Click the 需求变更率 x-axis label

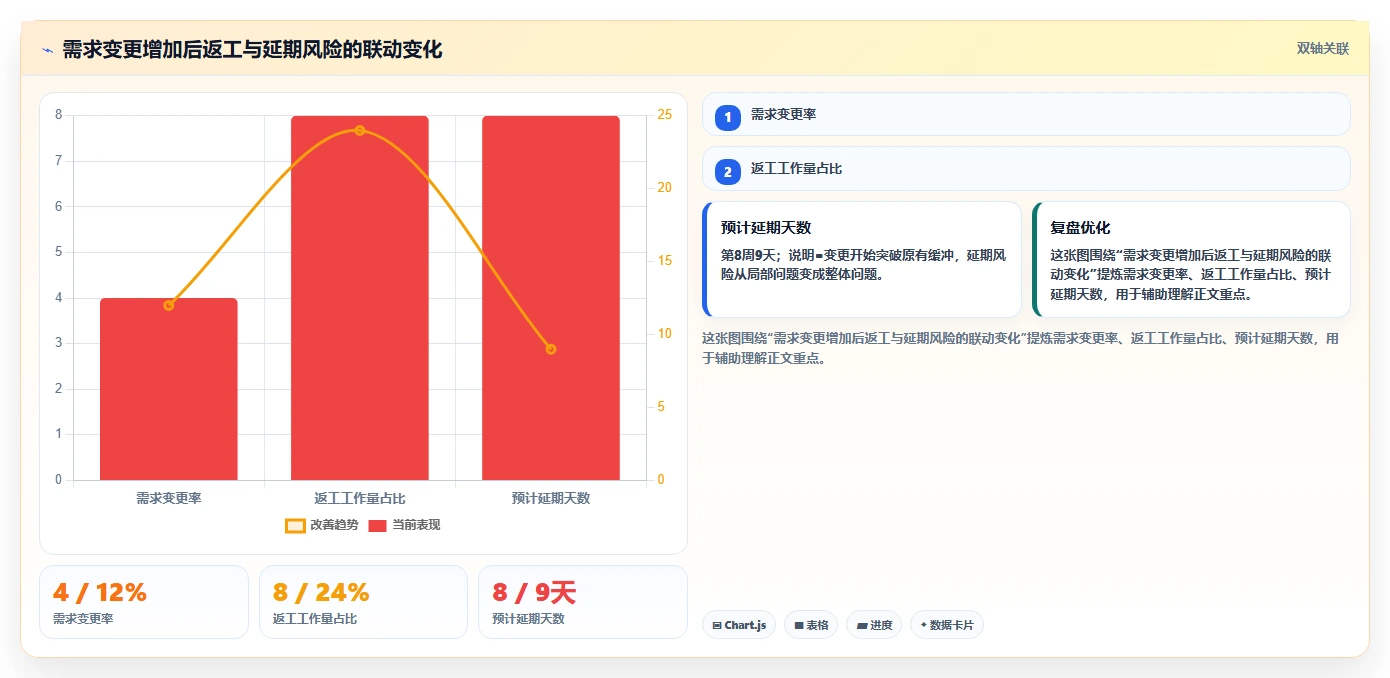[169, 498]
